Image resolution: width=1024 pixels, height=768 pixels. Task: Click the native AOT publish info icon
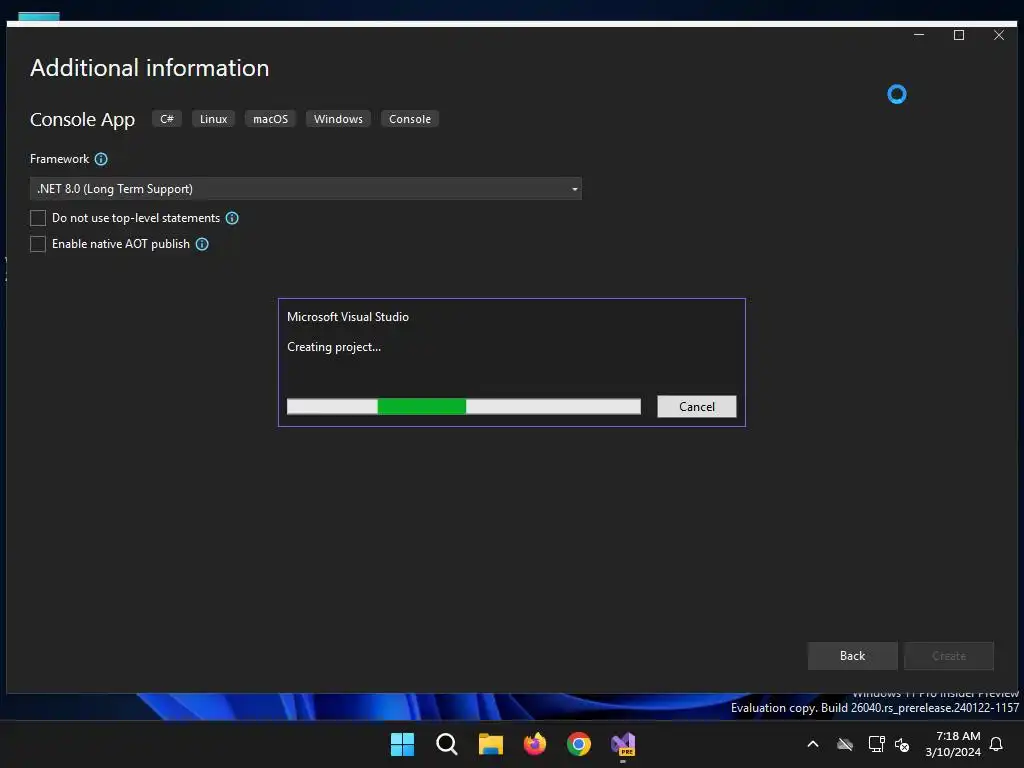click(202, 244)
